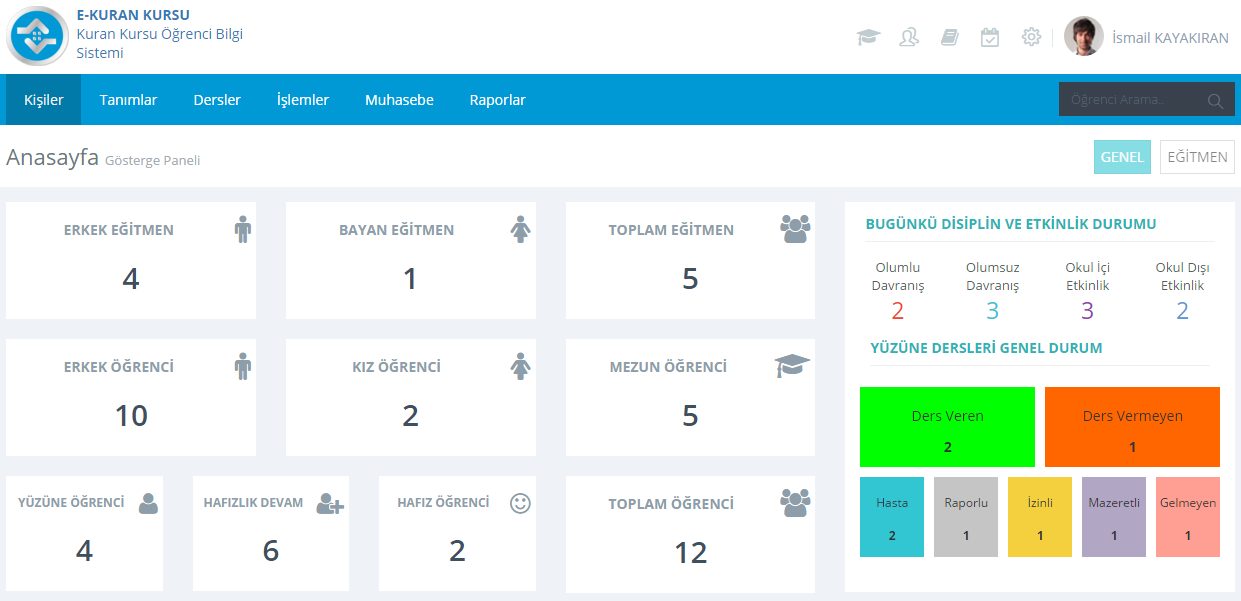Switch dashboard view to GENEL

tap(1122, 157)
